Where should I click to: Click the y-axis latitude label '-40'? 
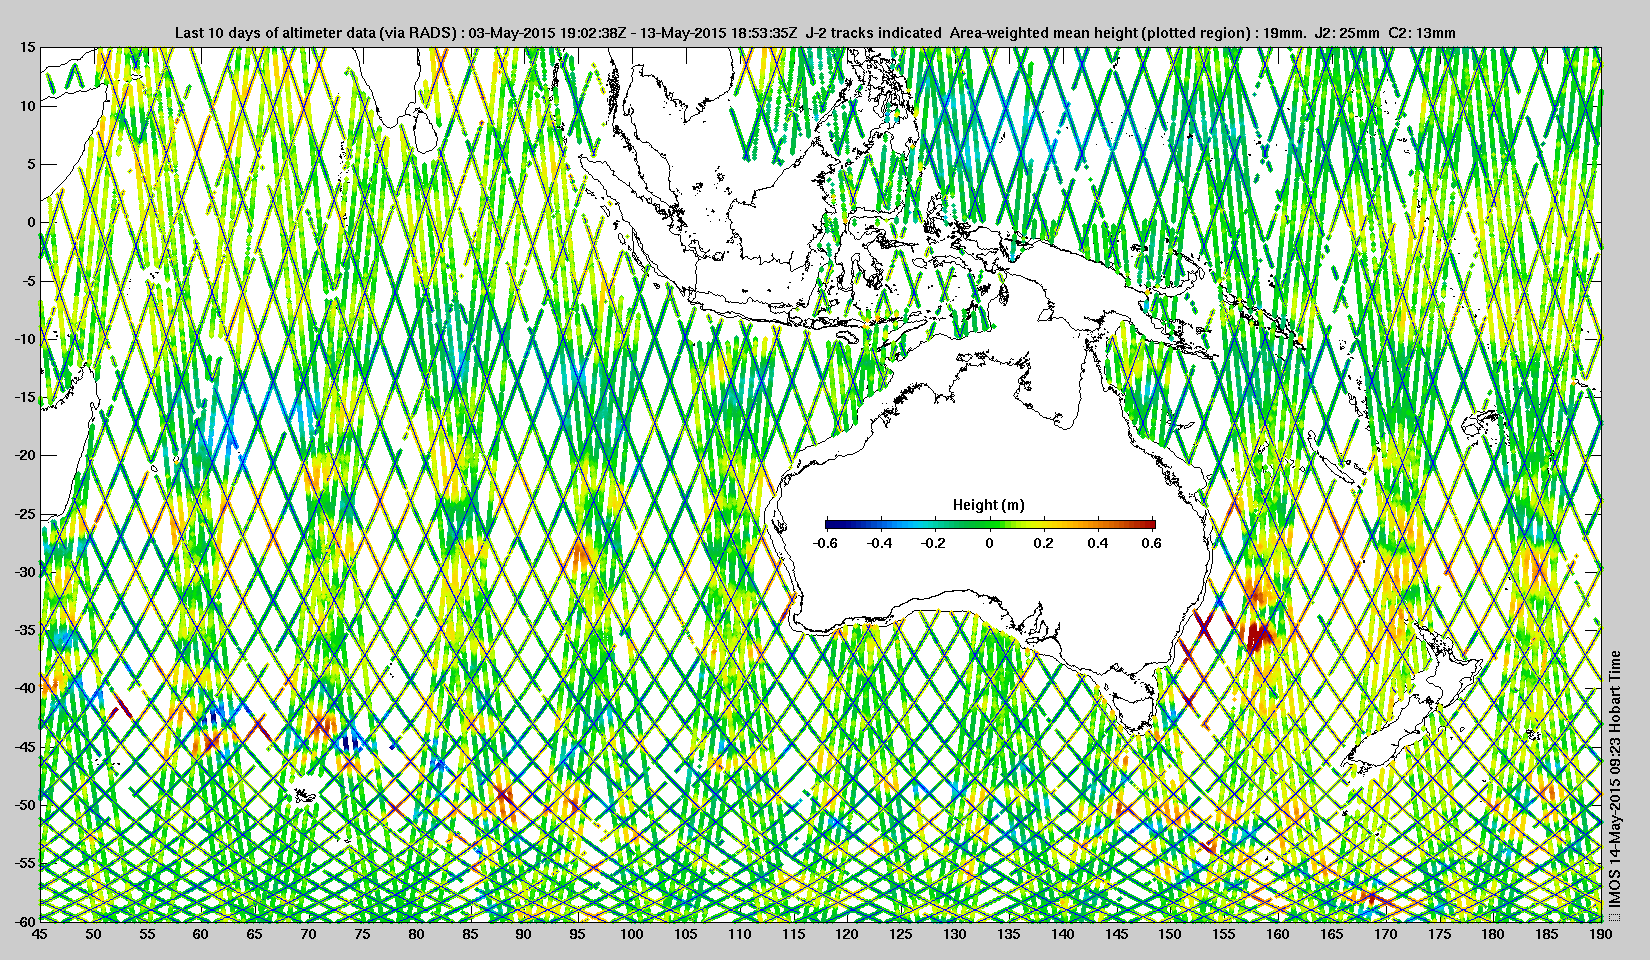pyautogui.click(x=24, y=688)
